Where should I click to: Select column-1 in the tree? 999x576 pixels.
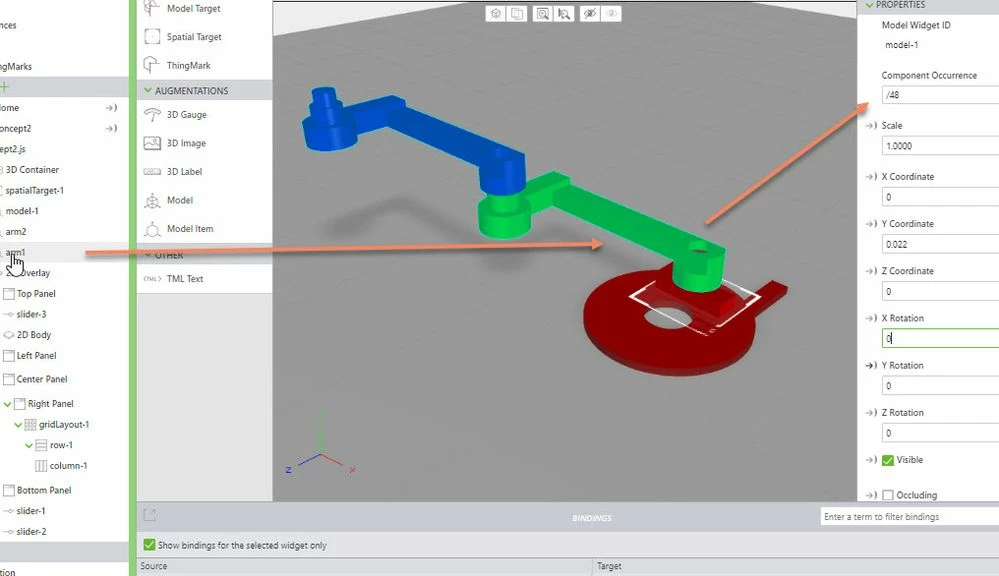pos(68,466)
